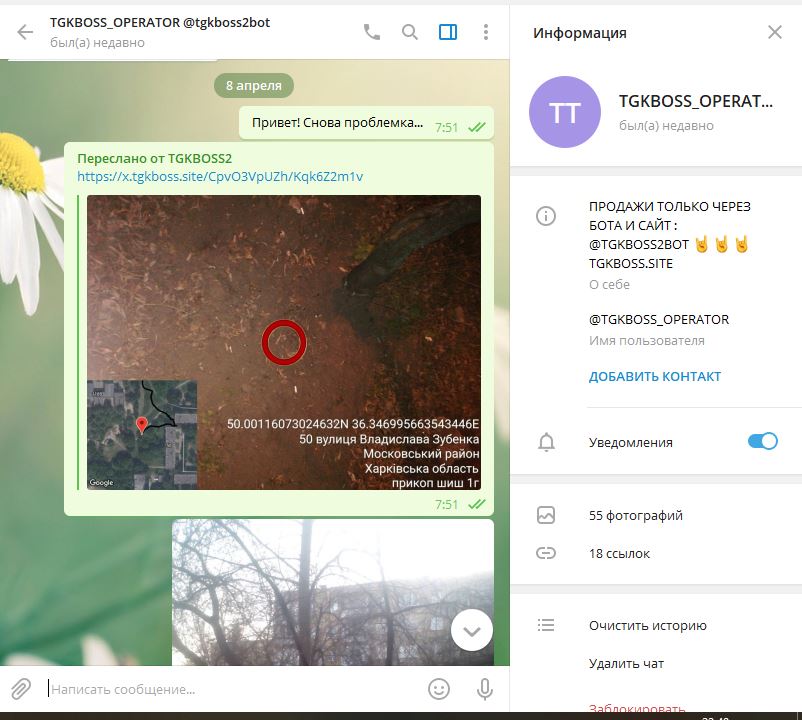Open the emoji picker smiley icon
This screenshot has height=720, width=802.
(x=439, y=689)
